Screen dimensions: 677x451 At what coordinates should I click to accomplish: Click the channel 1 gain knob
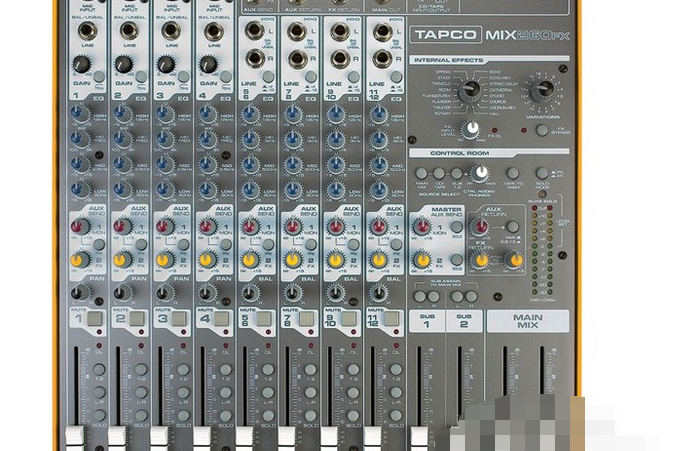pyautogui.click(x=81, y=64)
